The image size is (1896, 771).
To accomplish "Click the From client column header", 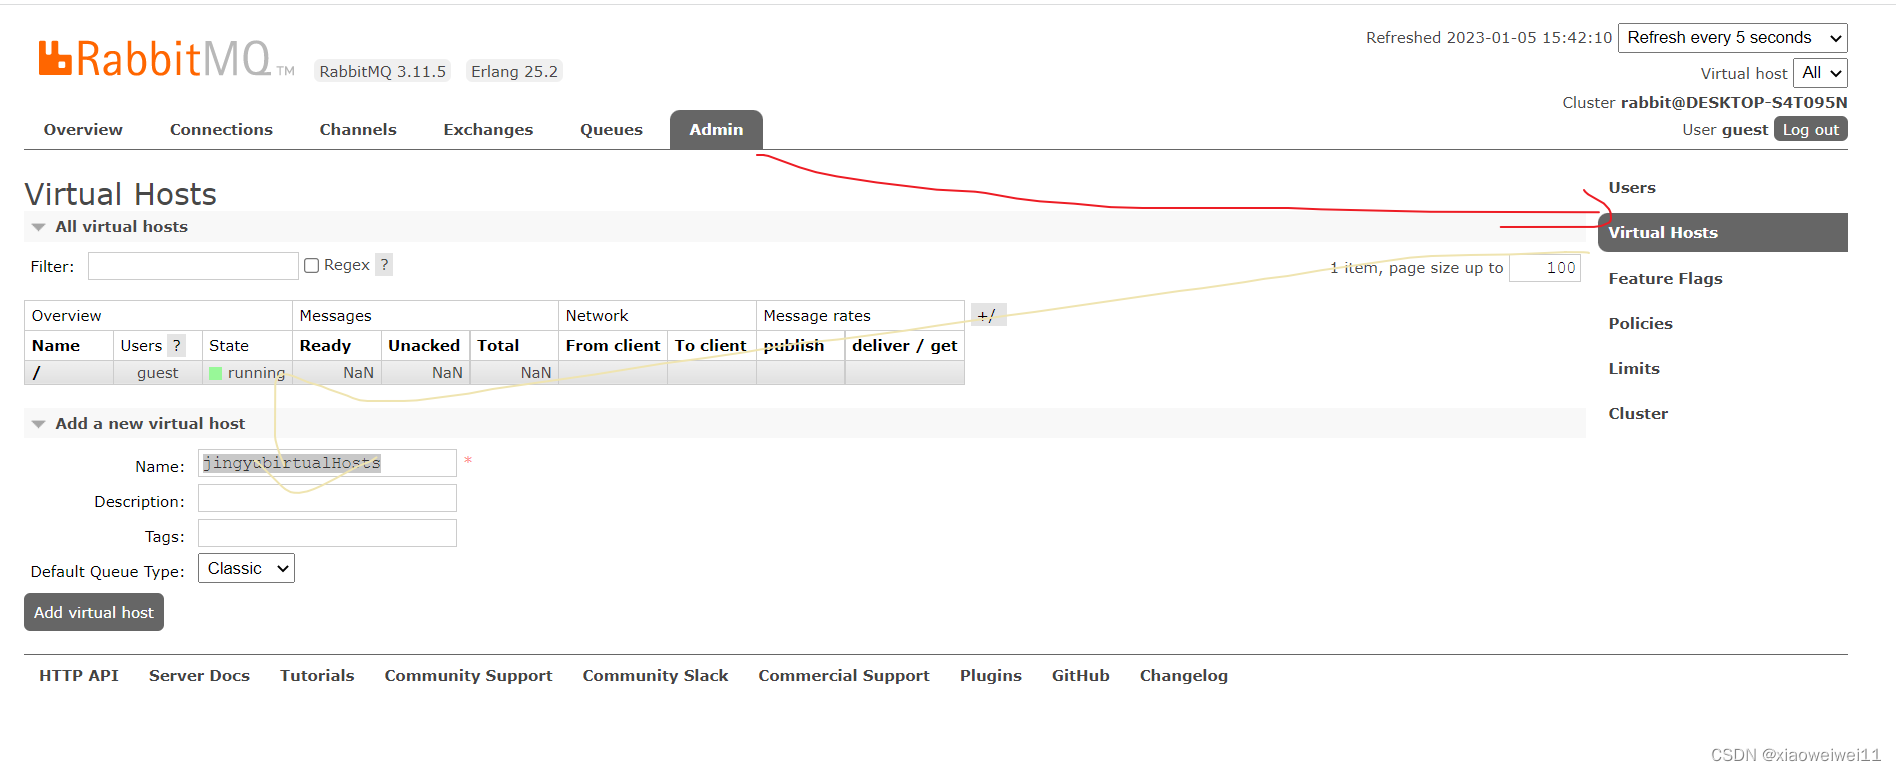I will coord(613,346).
